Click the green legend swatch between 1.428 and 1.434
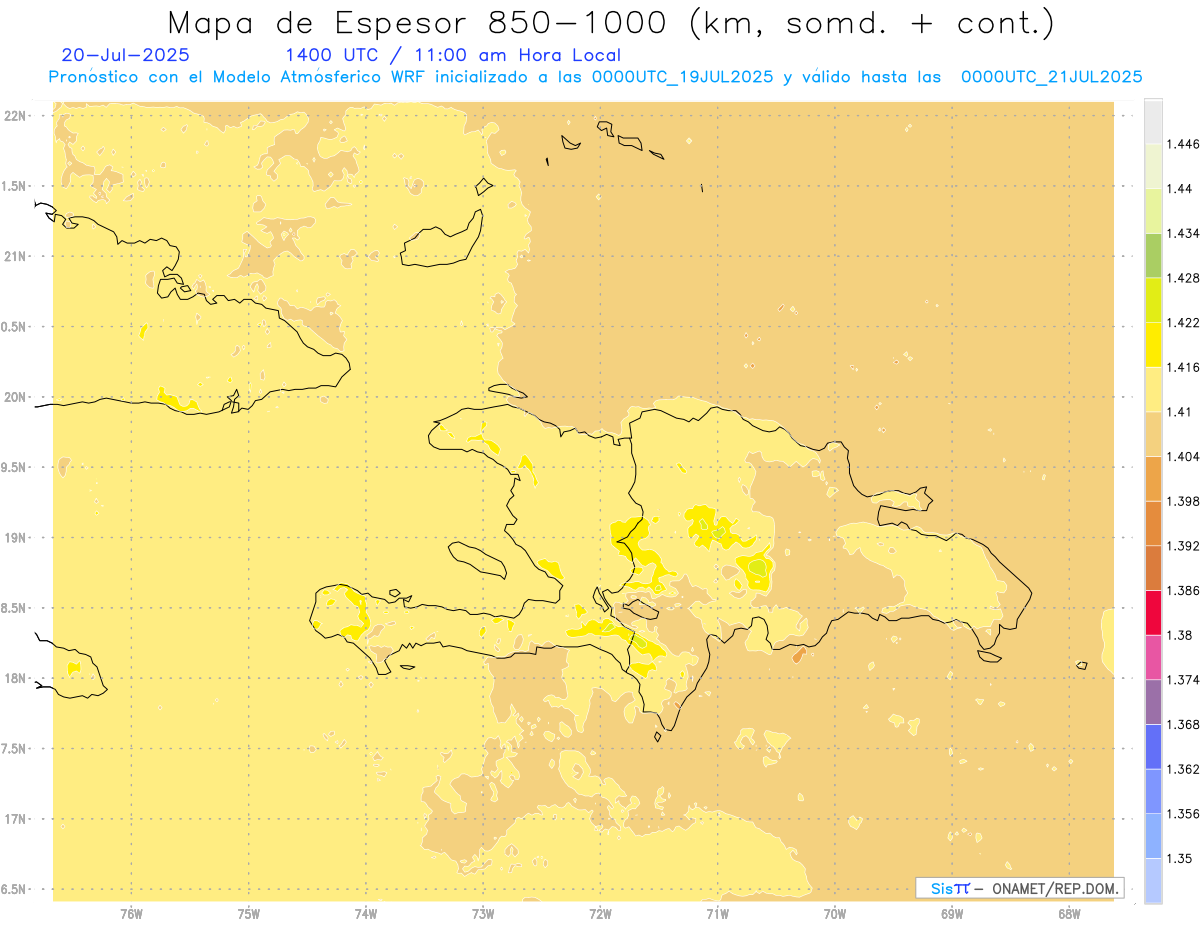Image resolution: width=1200 pixels, height=927 pixels. (x=1153, y=255)
